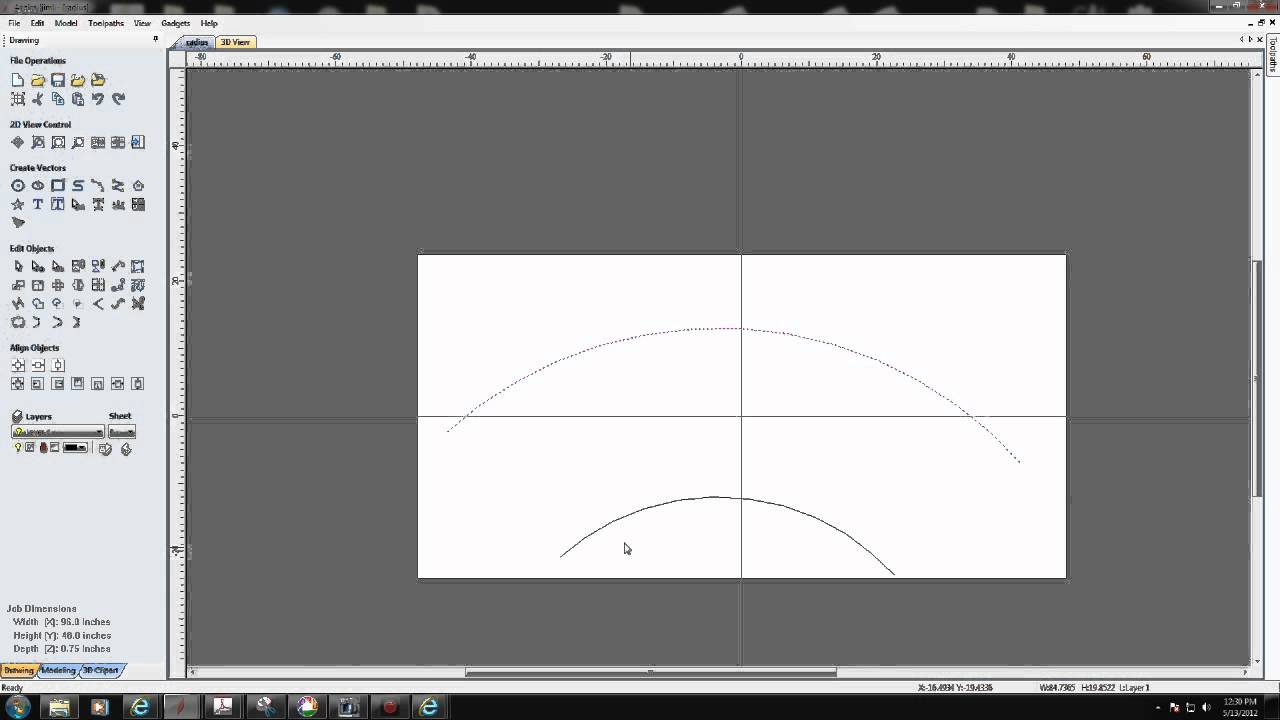
Task: Switch to the Modeling tab
Action: point(58,670)
